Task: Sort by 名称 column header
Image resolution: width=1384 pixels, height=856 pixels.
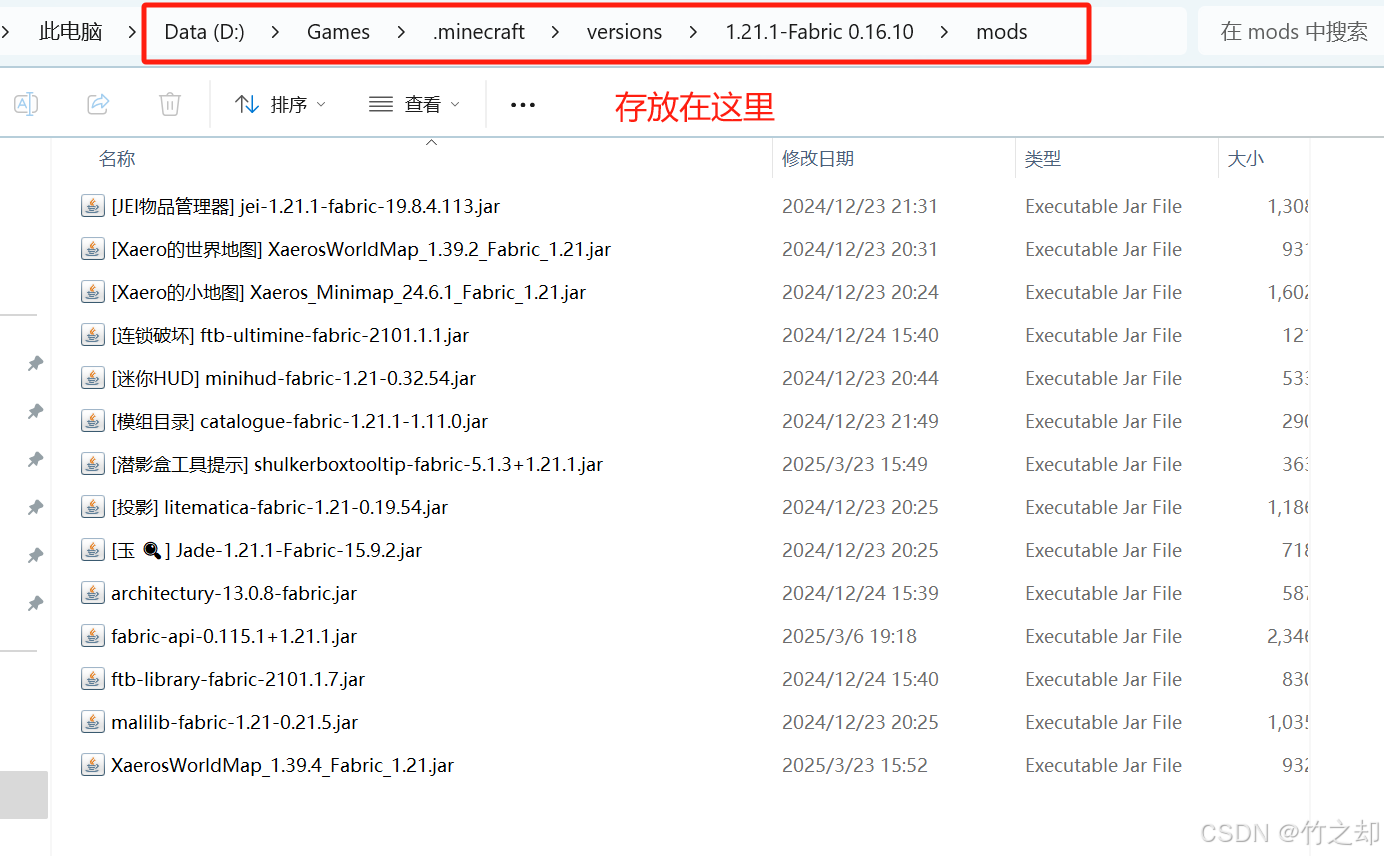Action: (117, 159)
